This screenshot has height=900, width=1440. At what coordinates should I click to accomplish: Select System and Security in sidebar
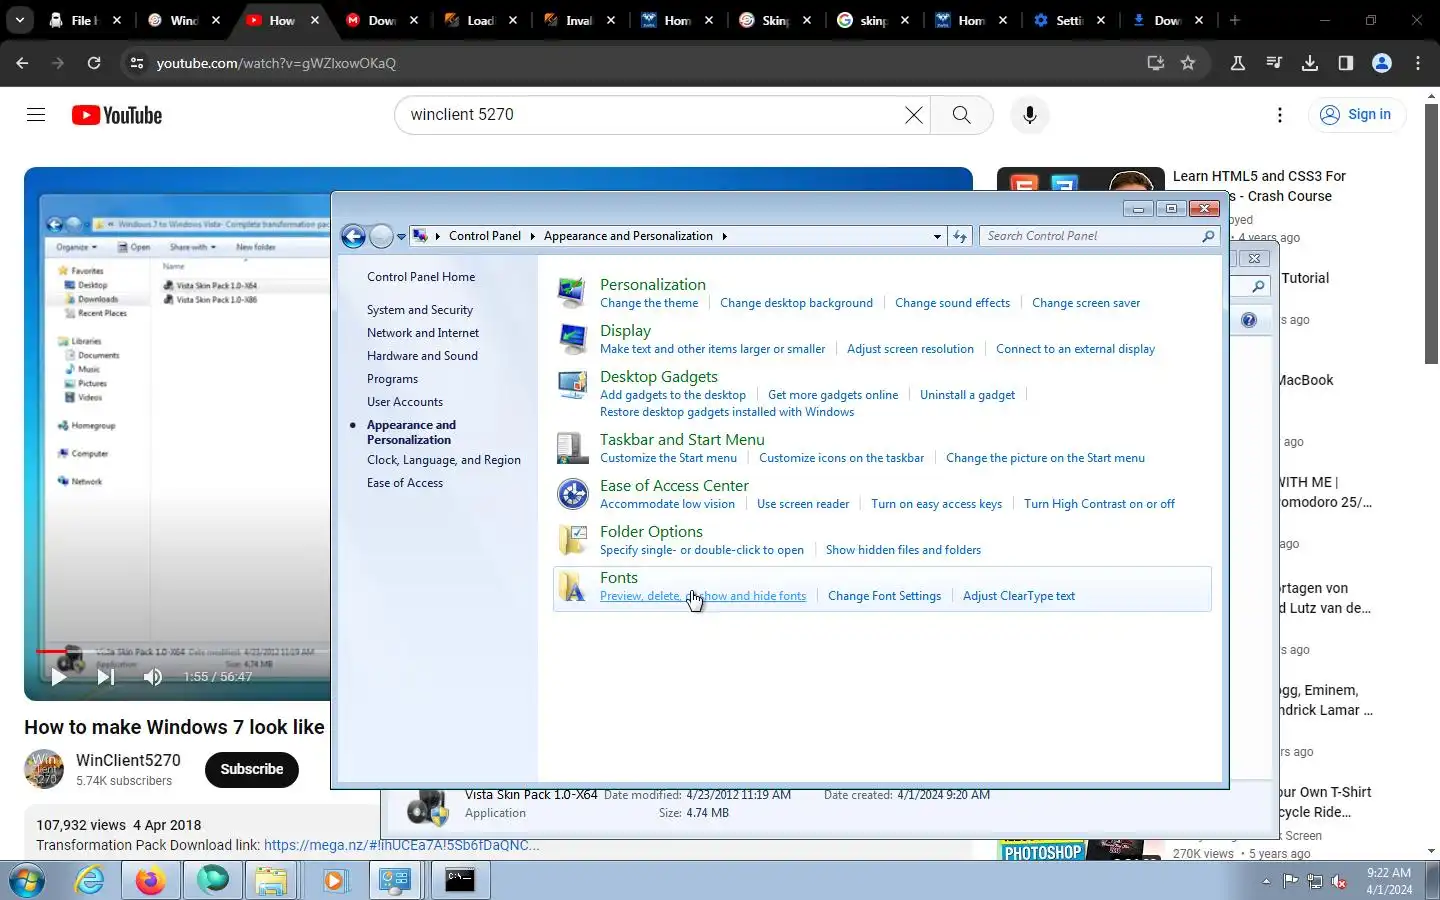pyautogui.click(x=420, y=310)
